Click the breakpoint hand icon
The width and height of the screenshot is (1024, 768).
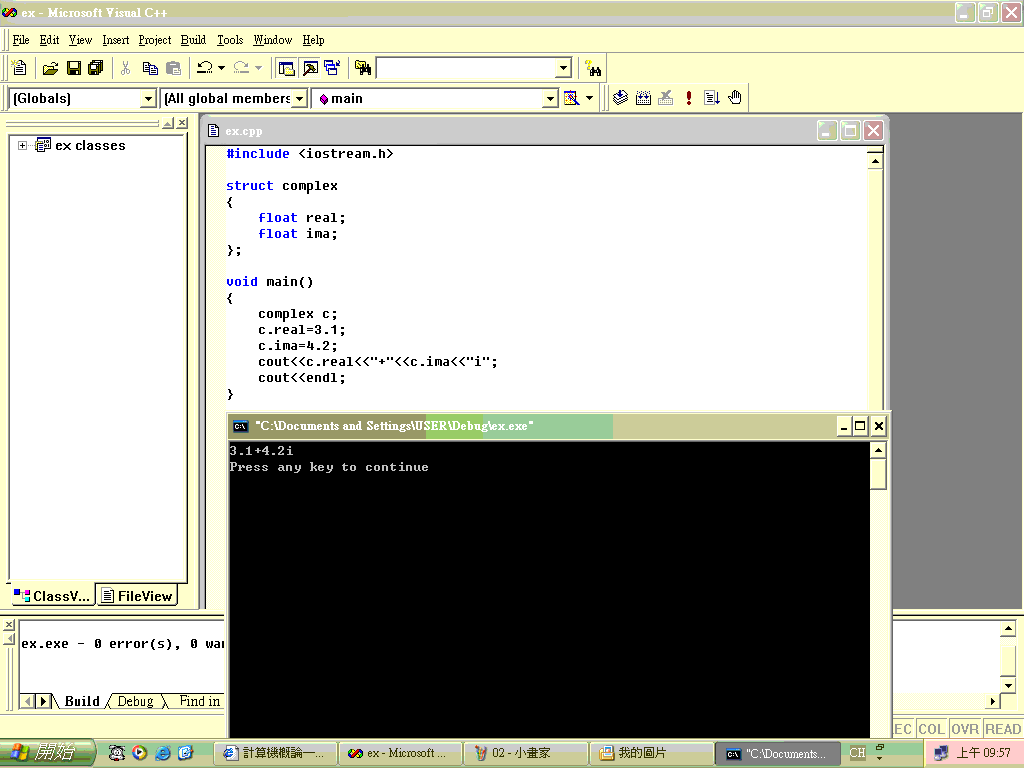(735, 98)
